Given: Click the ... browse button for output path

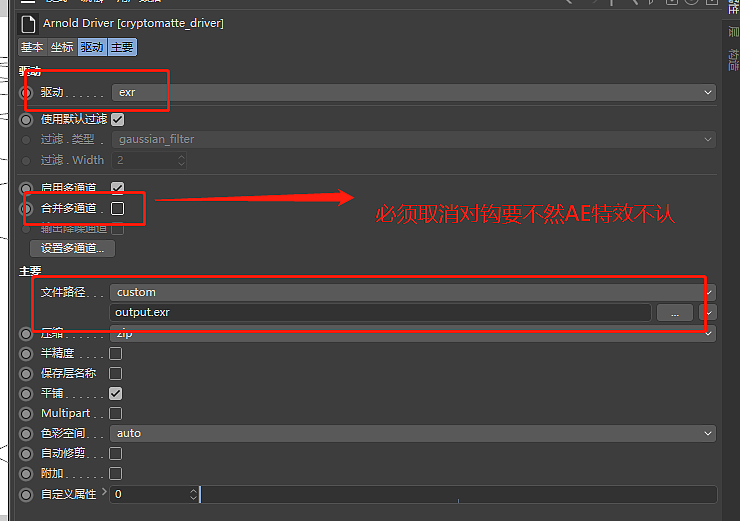Looking at the screenshot, I should (x=675, y=312).
